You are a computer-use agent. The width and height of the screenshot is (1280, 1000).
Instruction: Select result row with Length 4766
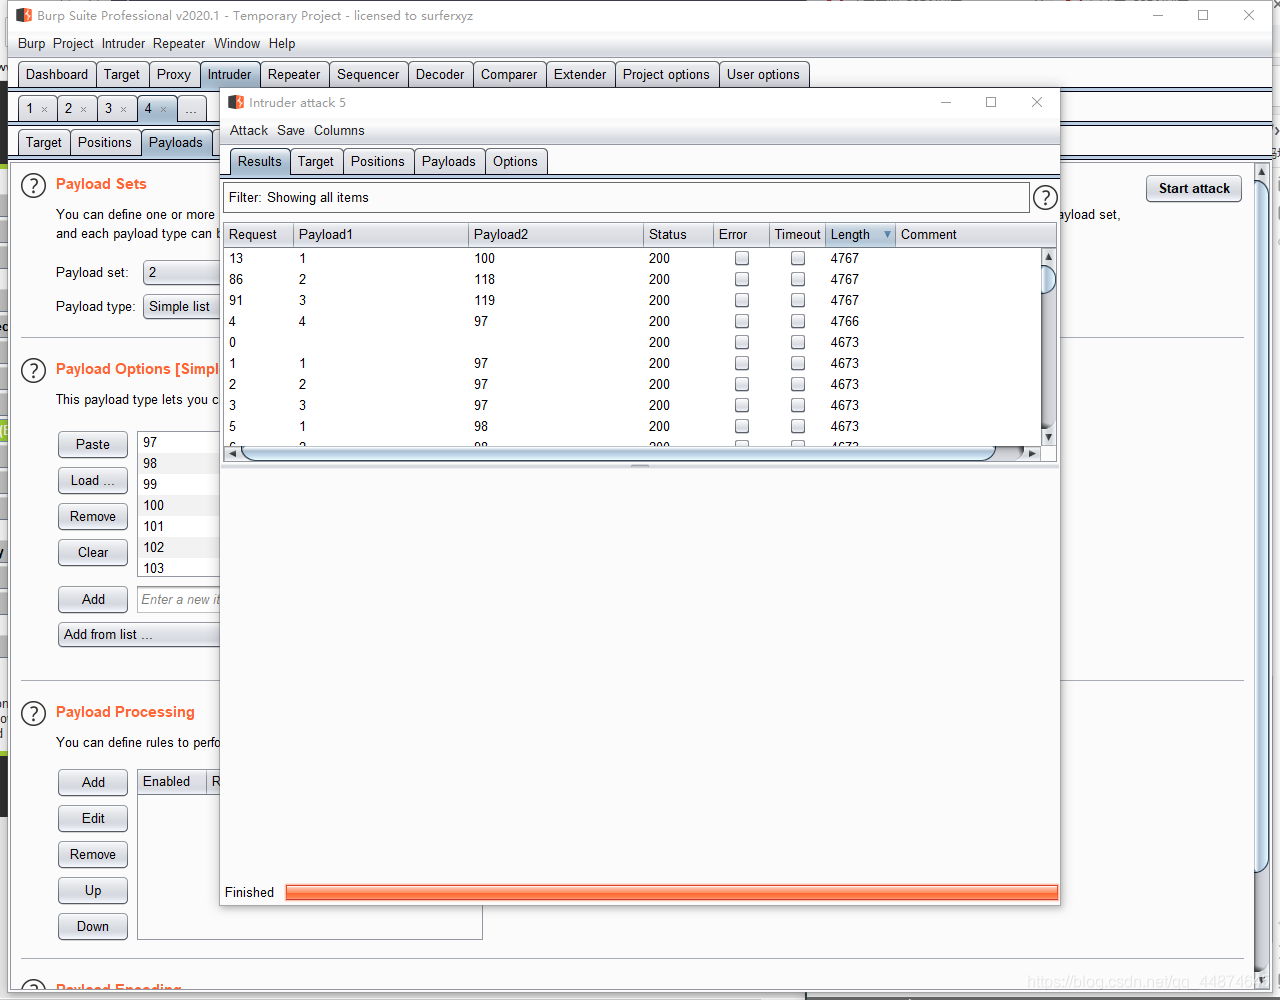coord(632,321)
